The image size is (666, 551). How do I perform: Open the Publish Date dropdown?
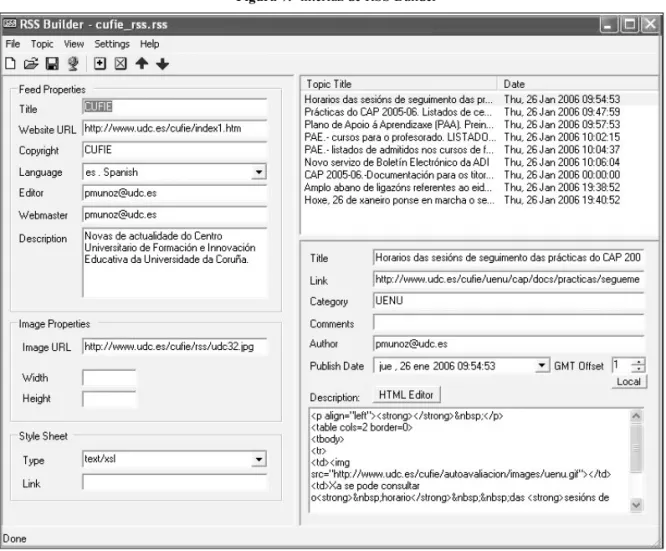[541, 365]
